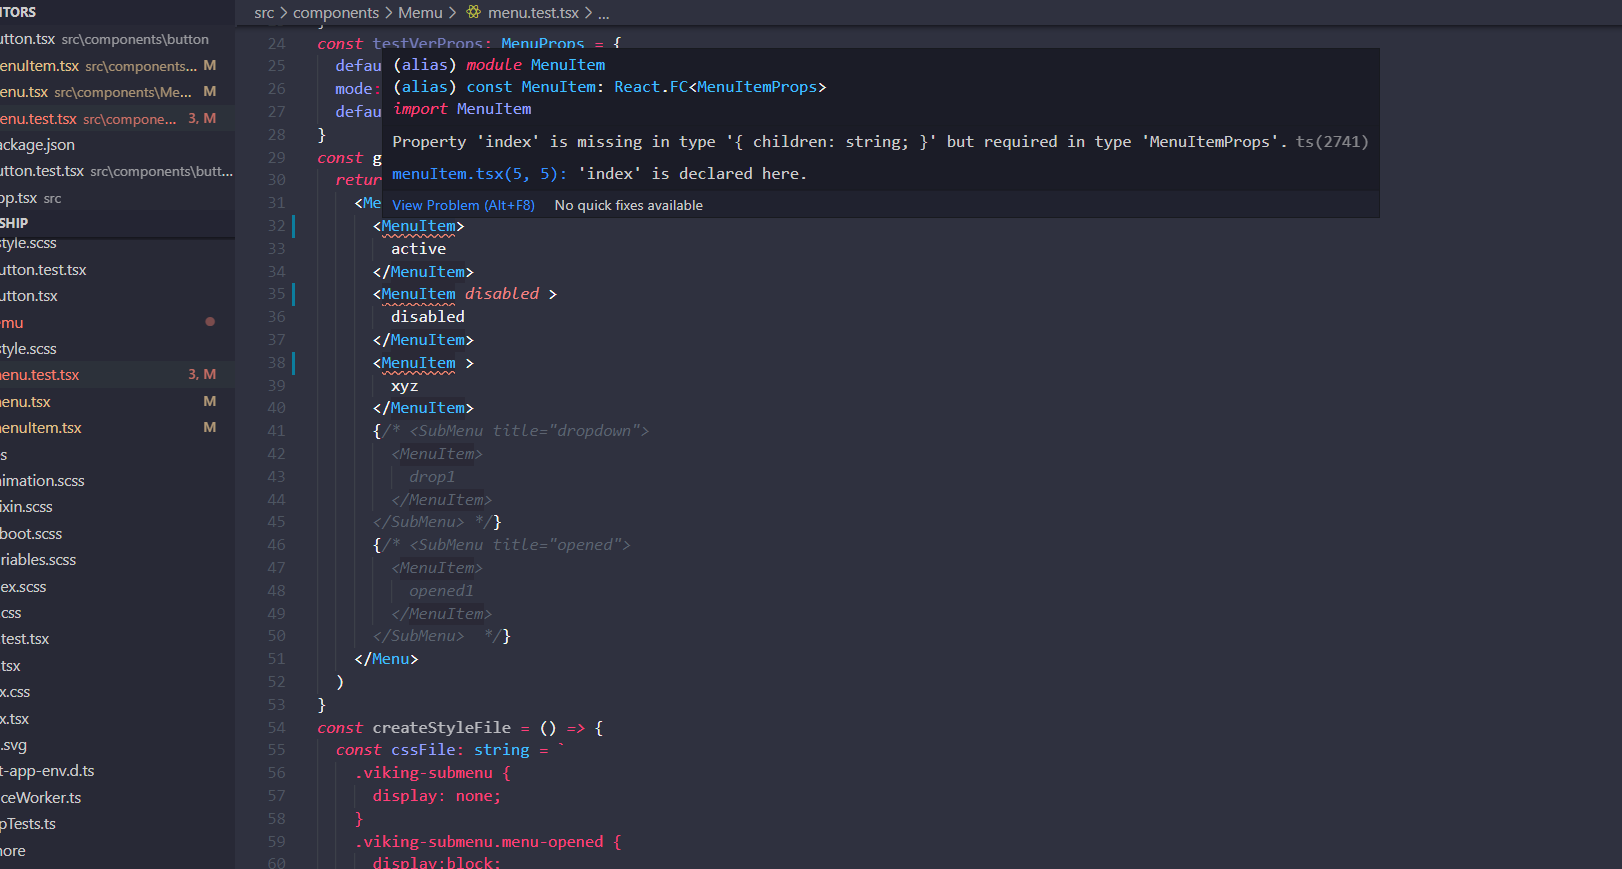Click '.viking-submenu.menu-opened' on line 59

[479, 842]
